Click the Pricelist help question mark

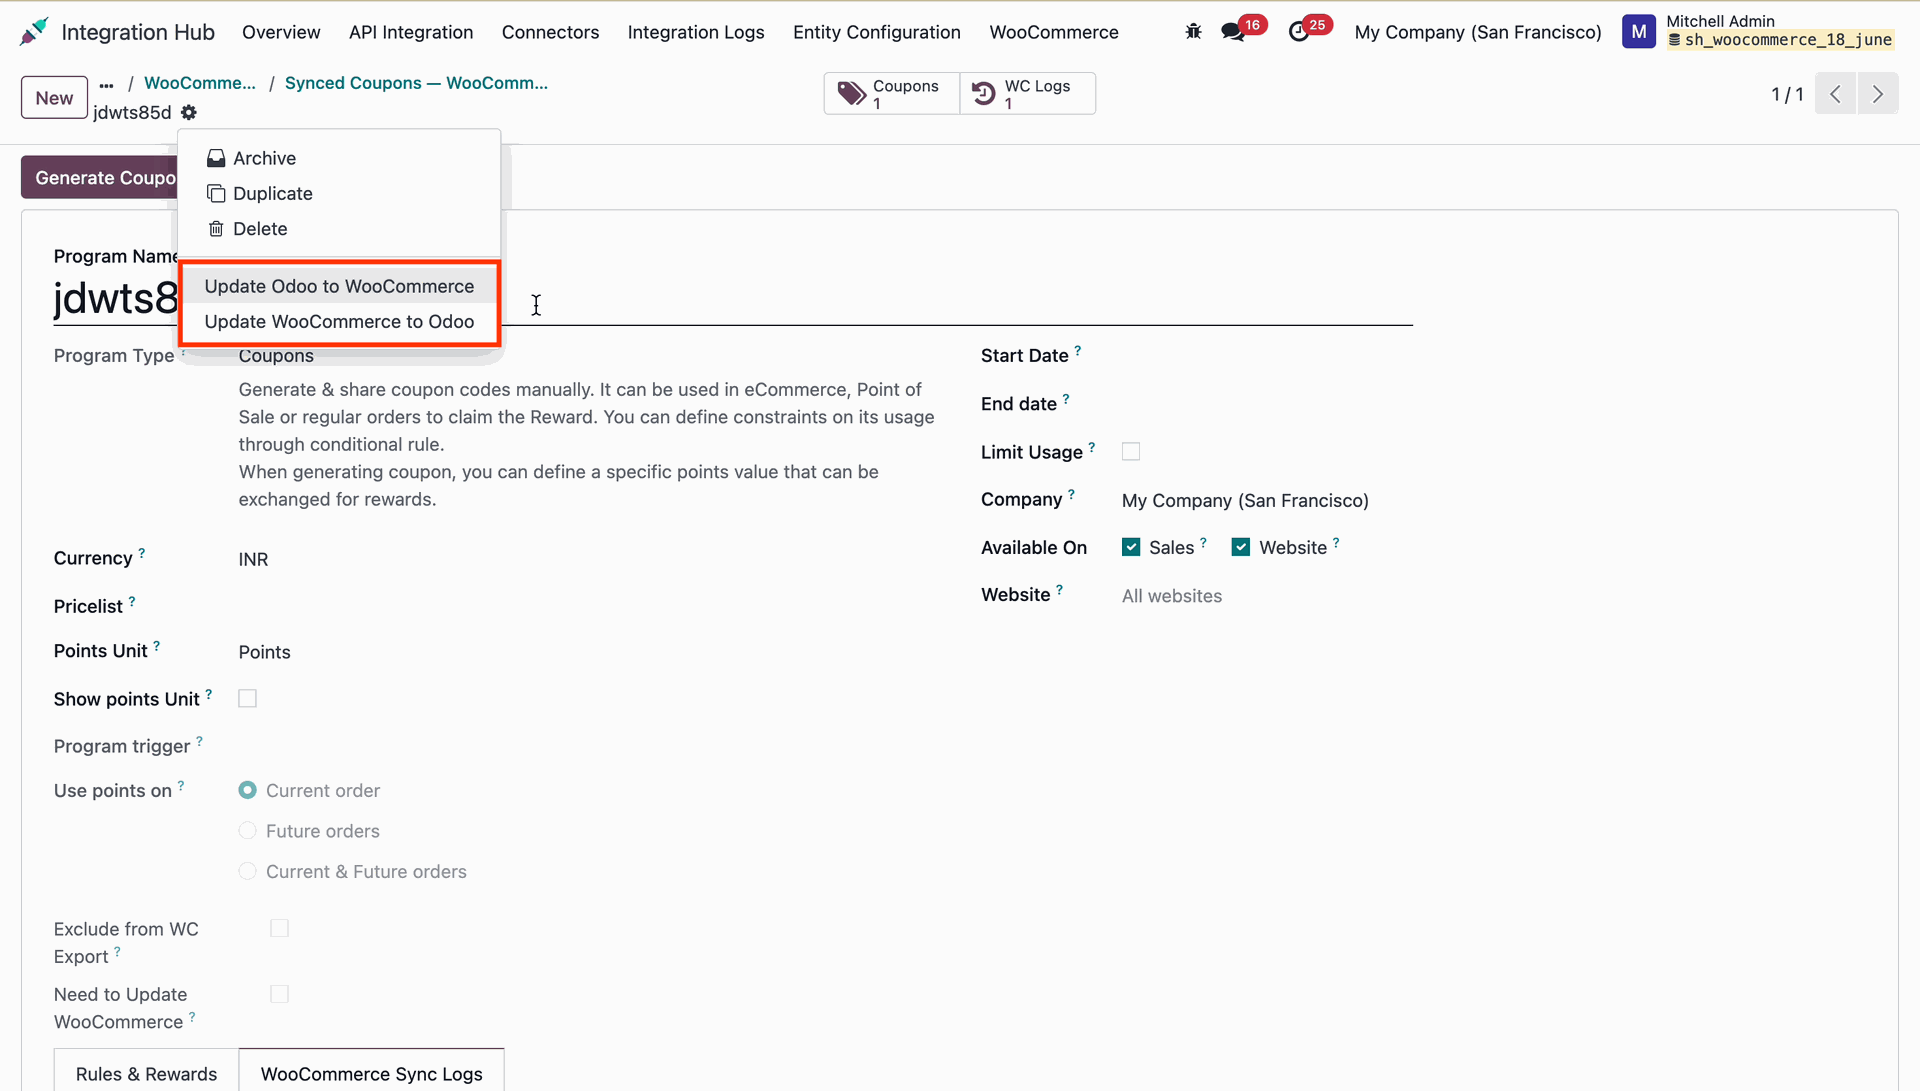coord(132,601)
